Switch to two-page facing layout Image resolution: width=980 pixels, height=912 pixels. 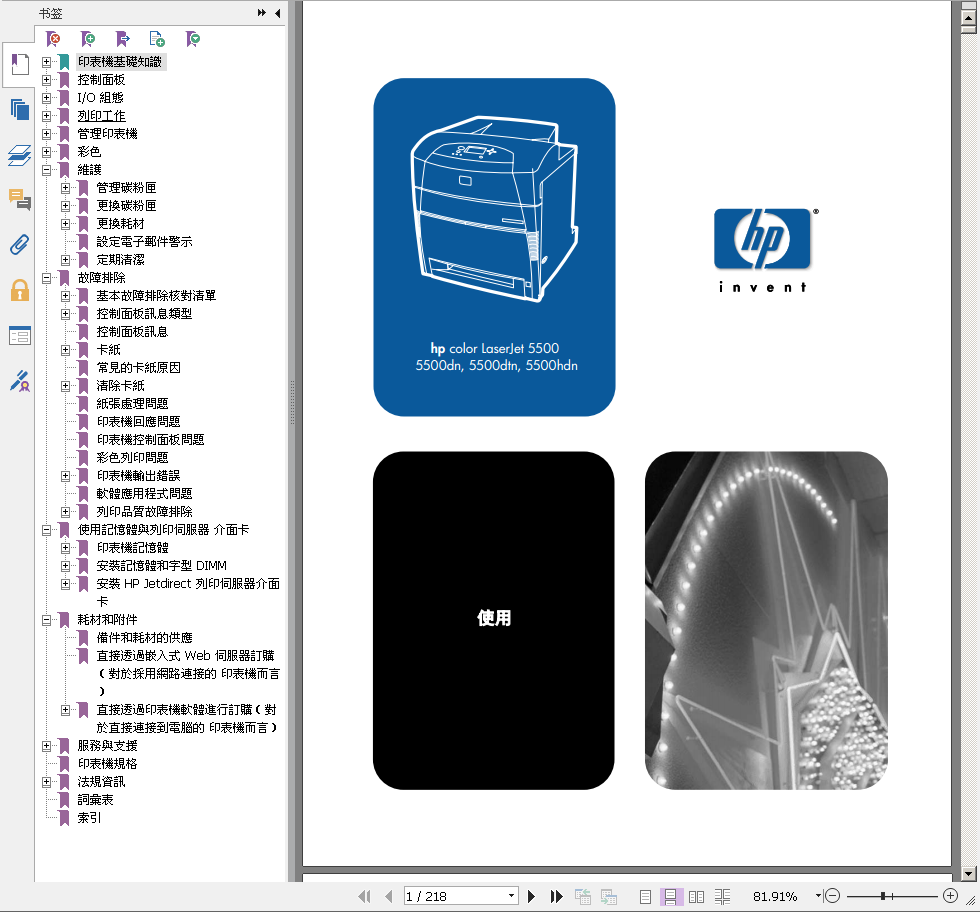pyautogui.click(x=696, y=897)
